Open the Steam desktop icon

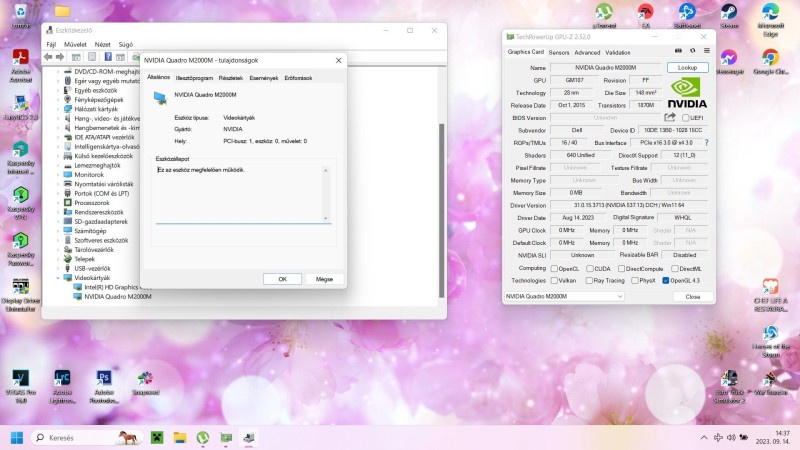729,16
